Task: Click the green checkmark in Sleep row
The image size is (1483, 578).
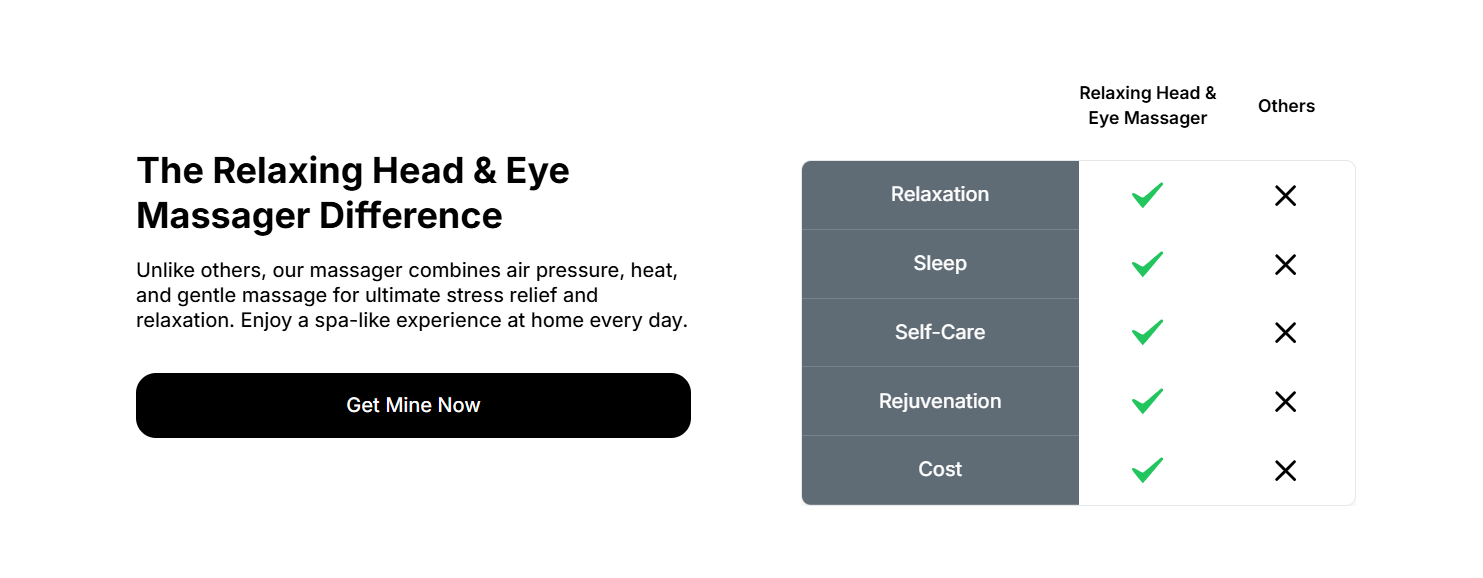Action: pos(1147,264)
